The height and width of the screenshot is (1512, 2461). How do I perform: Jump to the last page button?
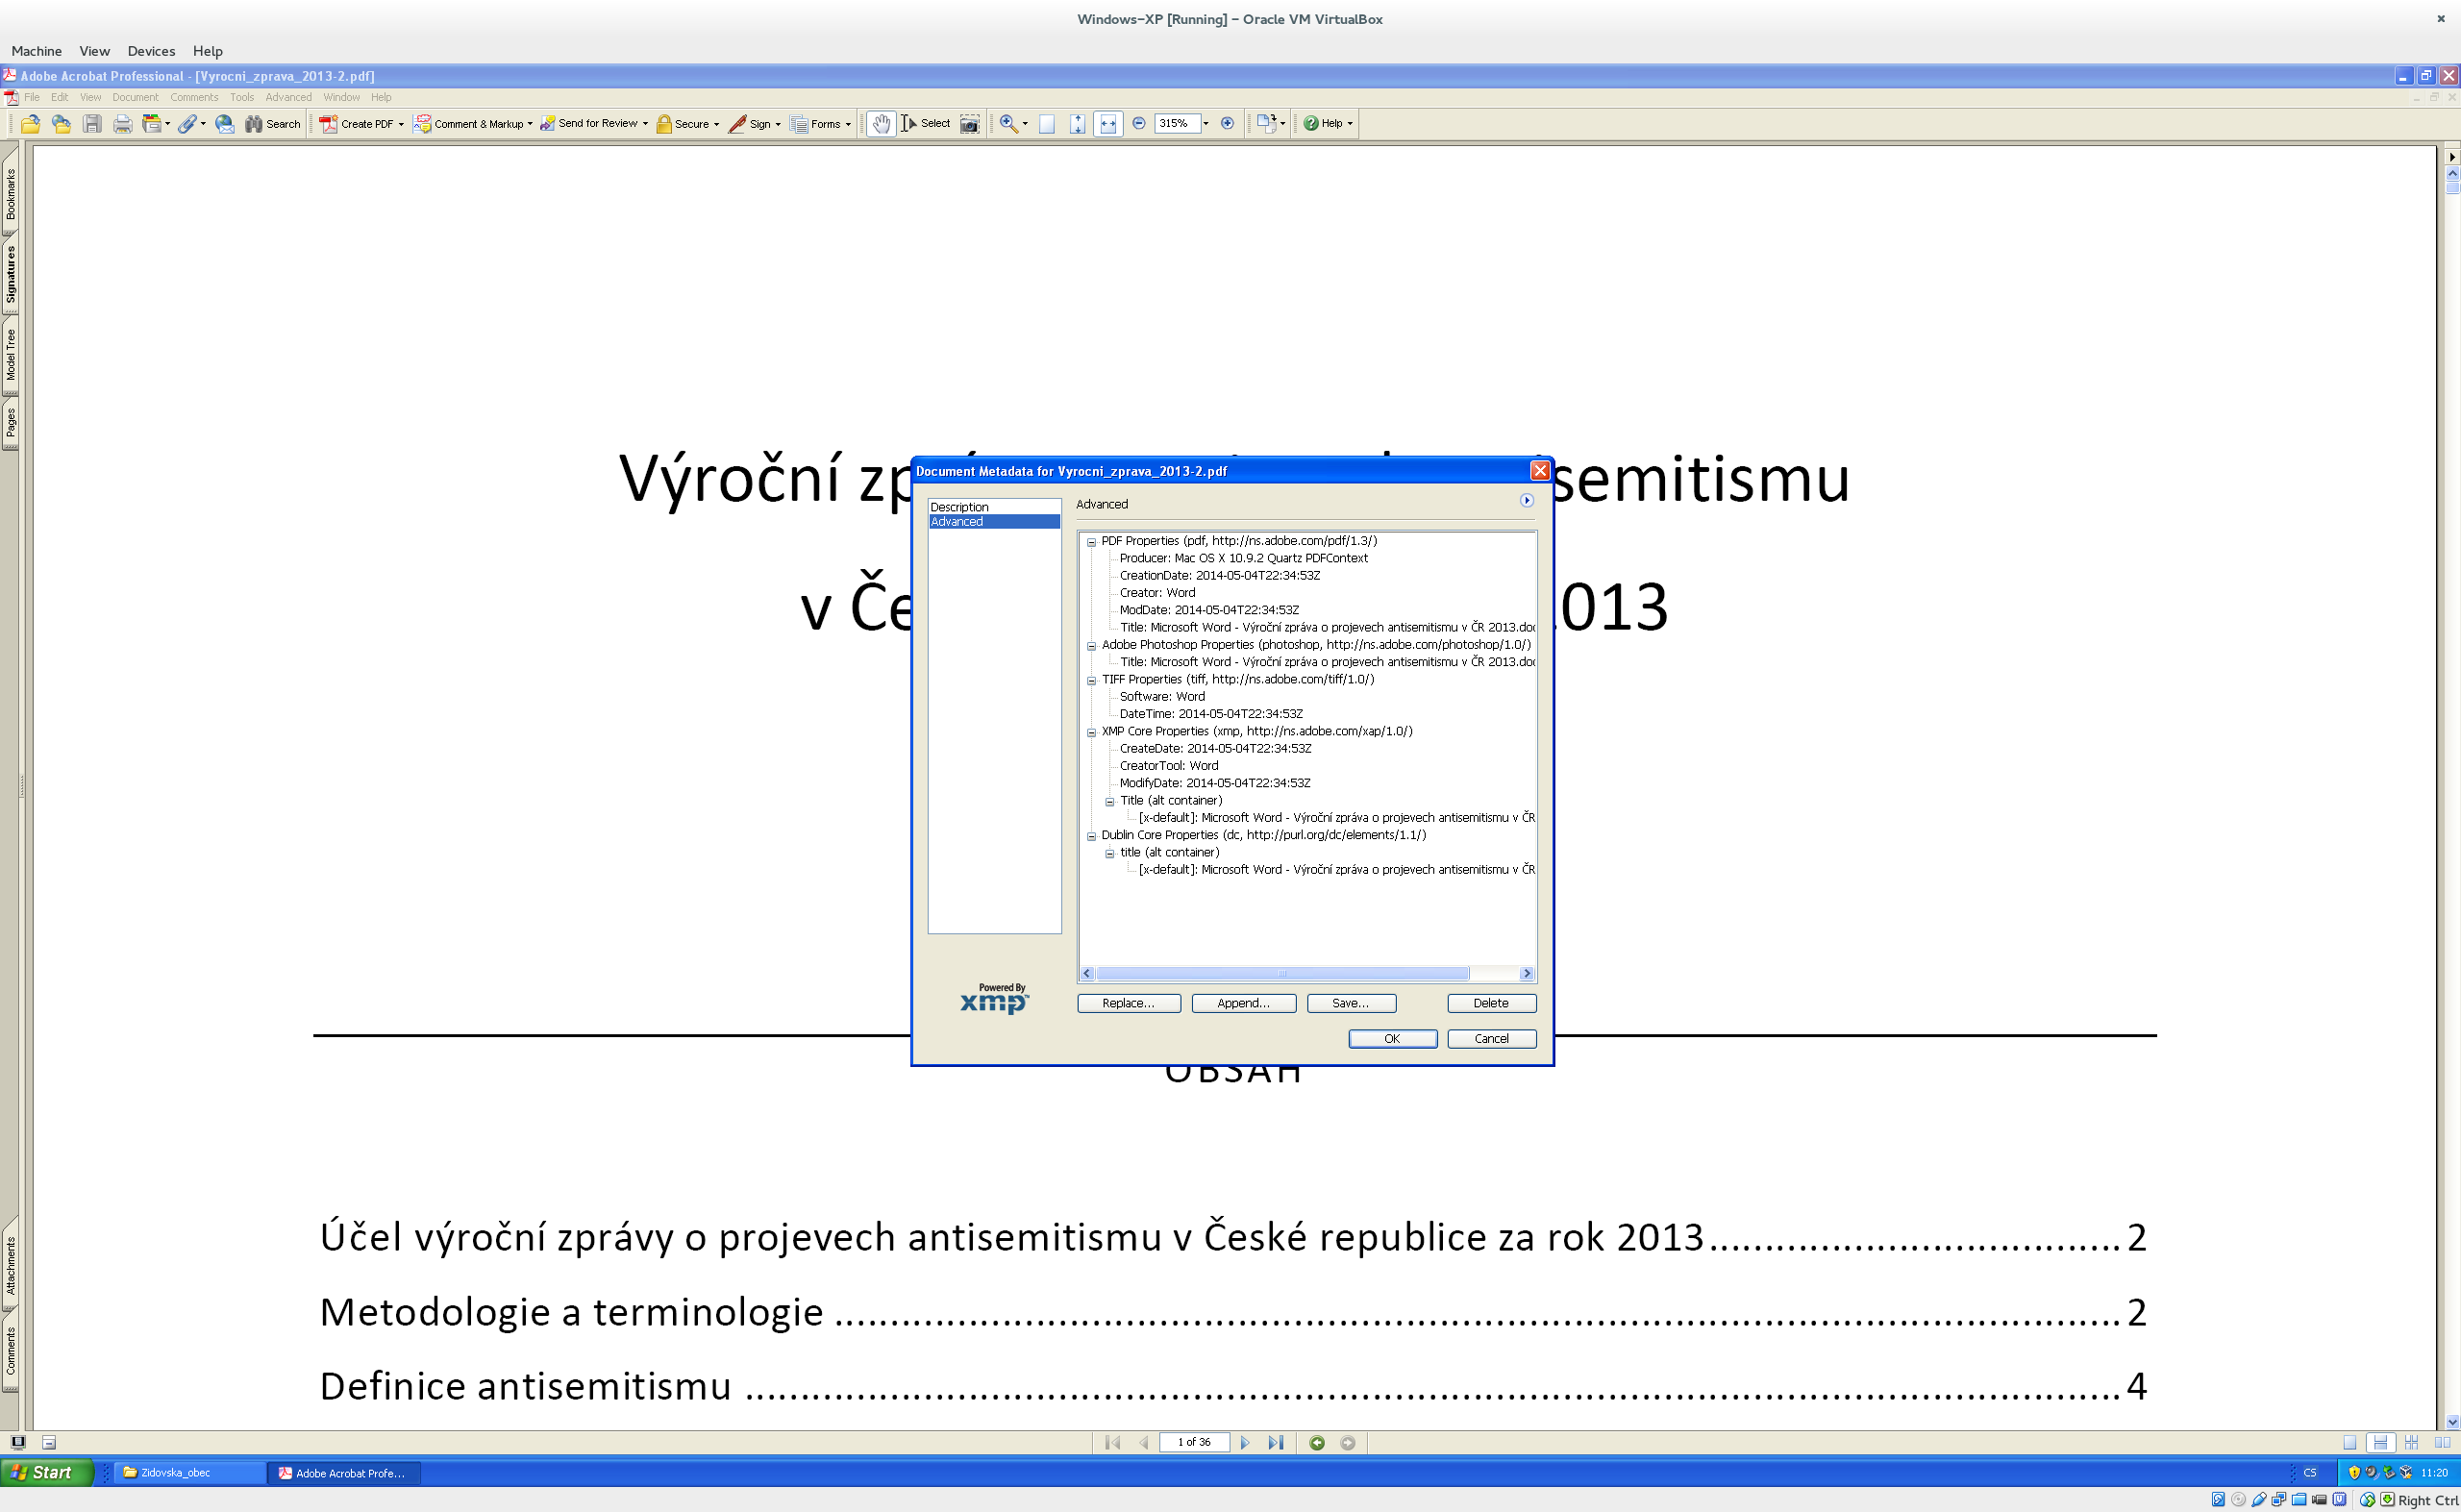(1276, 1443)
